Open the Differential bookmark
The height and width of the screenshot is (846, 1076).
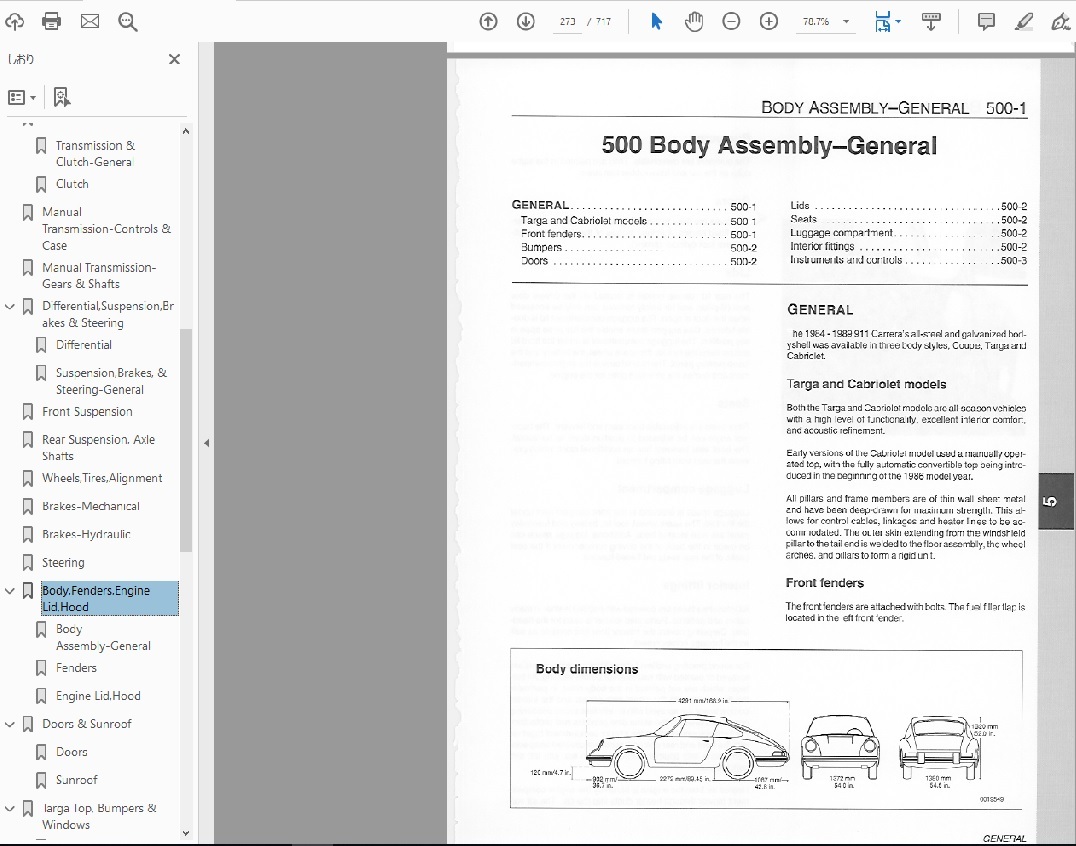[x=84, y=345]
